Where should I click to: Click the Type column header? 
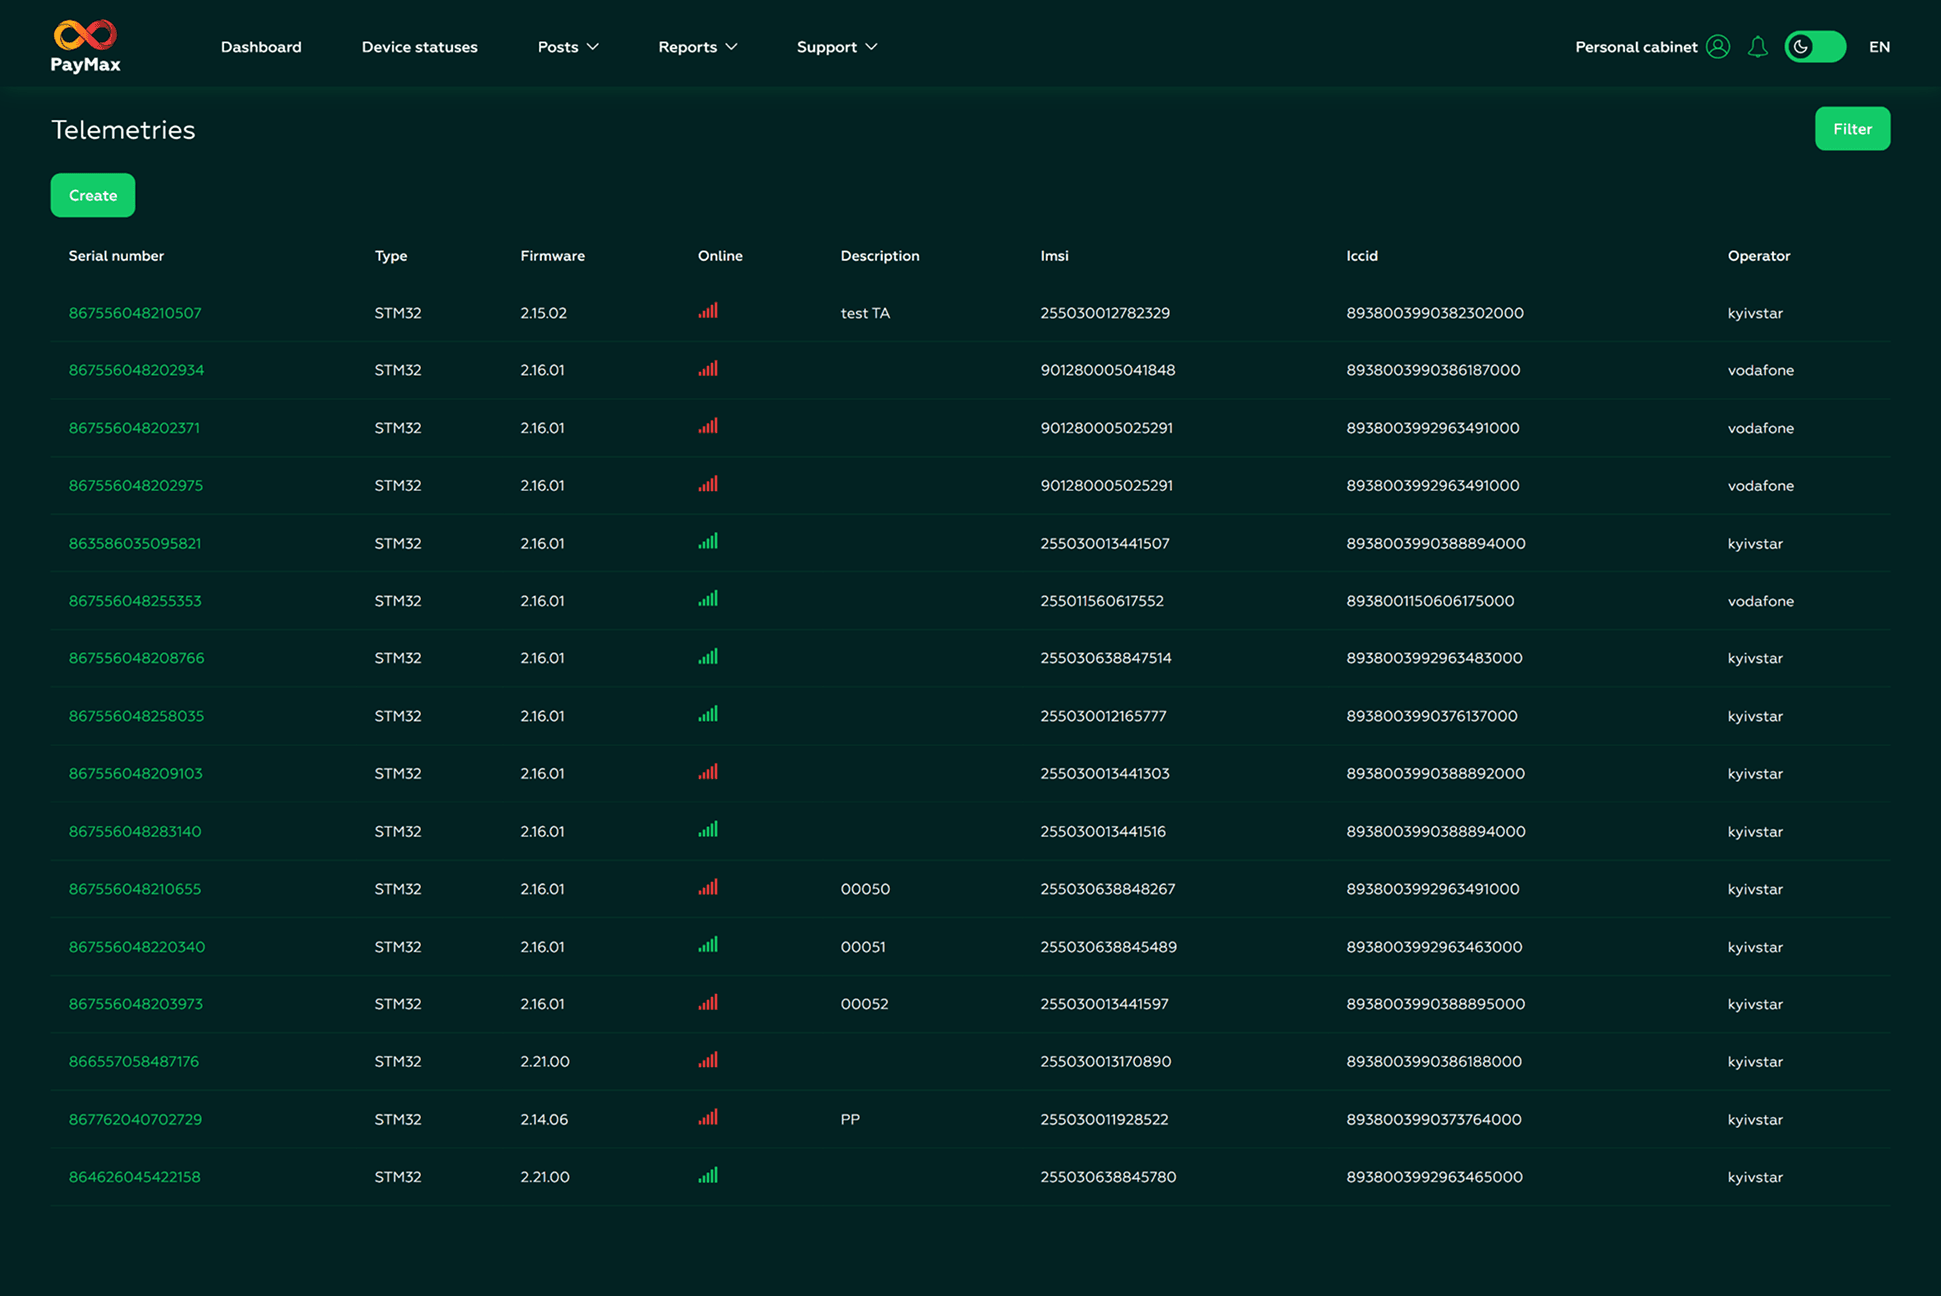click(x=391, y=256)
